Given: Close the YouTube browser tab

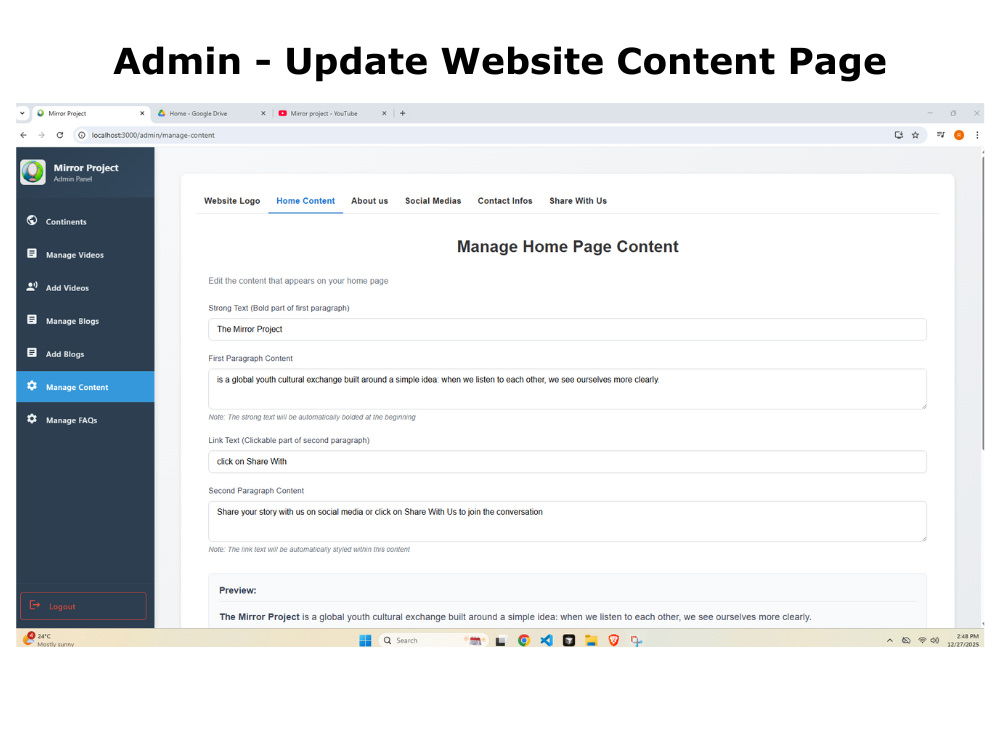Looking at the screenshot, I should (384, 114).
